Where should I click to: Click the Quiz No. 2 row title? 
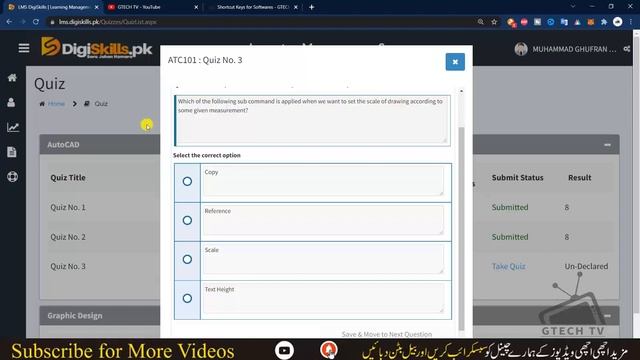coord(68,237)
